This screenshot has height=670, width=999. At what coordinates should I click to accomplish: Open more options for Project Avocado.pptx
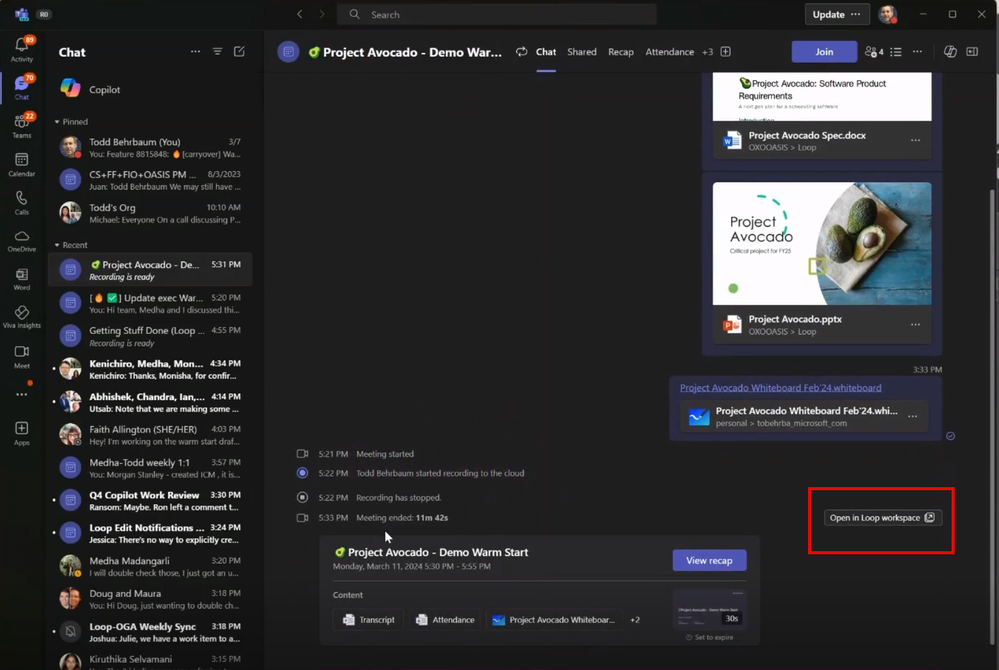(x=916, y=324)
